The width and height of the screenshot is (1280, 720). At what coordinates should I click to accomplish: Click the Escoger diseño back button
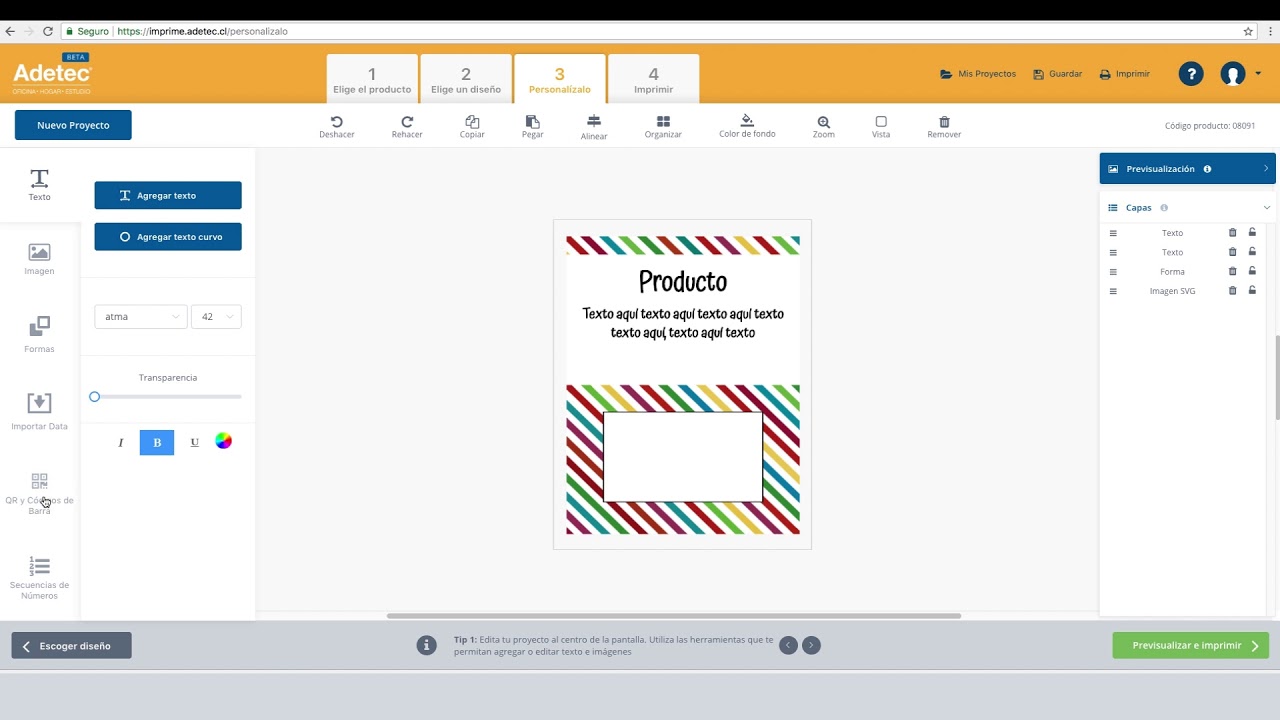point(71,646)
